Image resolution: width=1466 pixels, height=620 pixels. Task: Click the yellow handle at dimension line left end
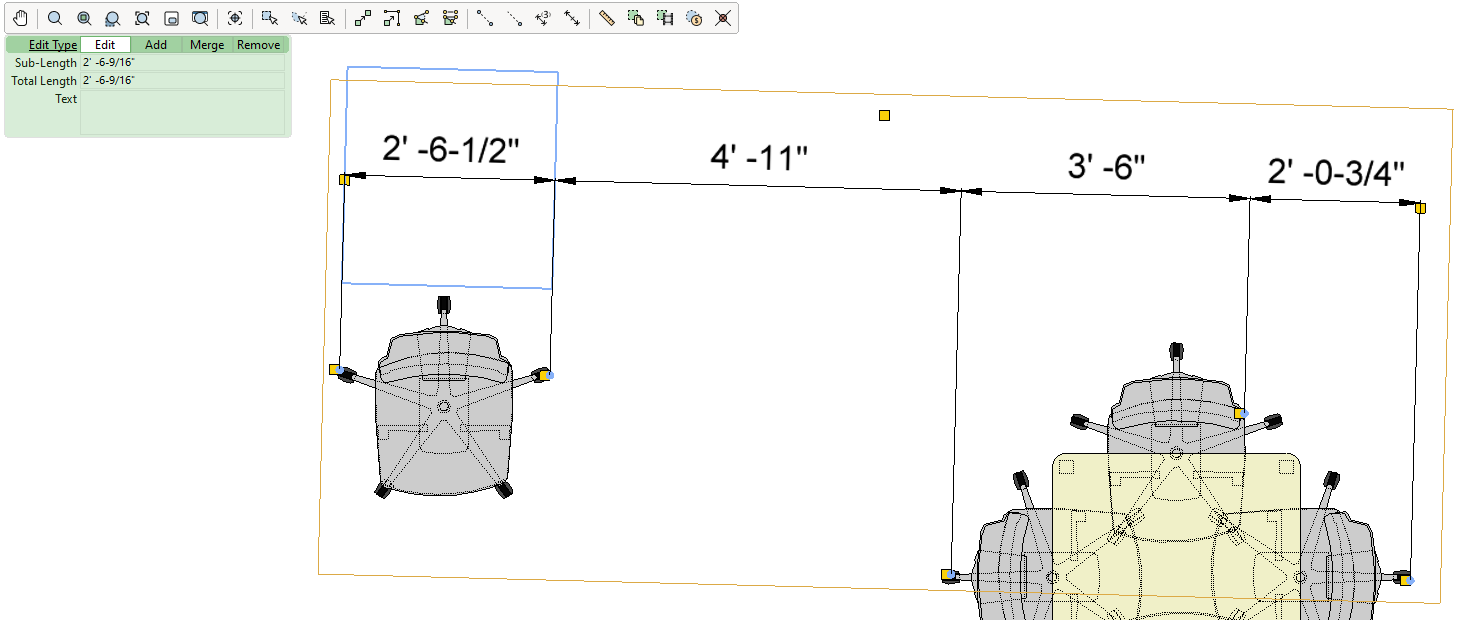click(x=344, y=180)
